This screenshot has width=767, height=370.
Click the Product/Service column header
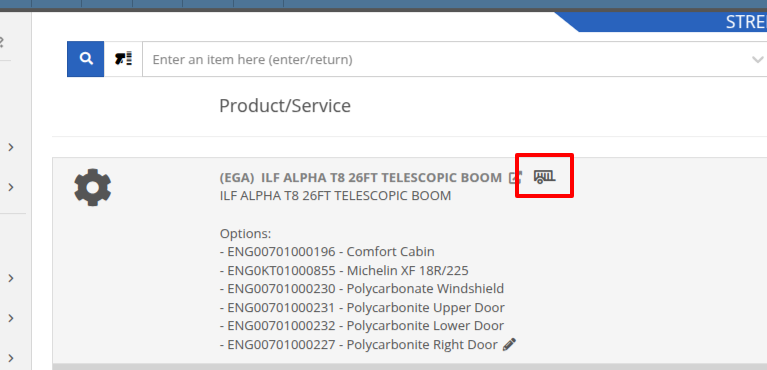[x=285, y=106]
